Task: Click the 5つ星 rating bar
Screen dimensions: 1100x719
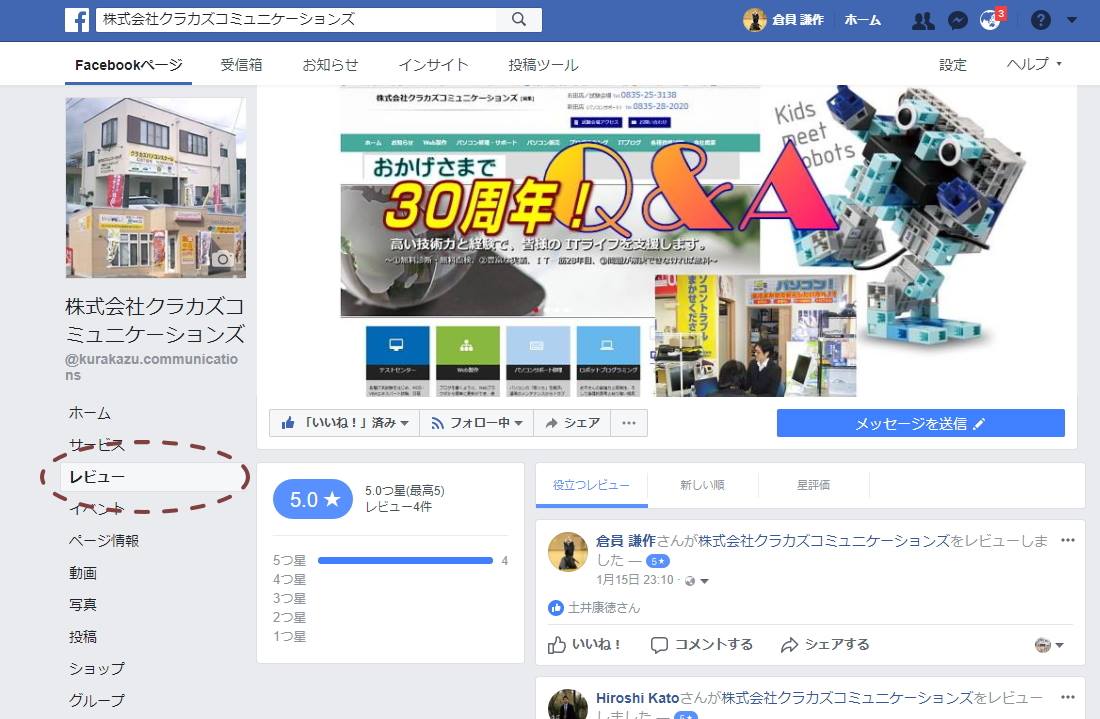Action: click(405, 560)
